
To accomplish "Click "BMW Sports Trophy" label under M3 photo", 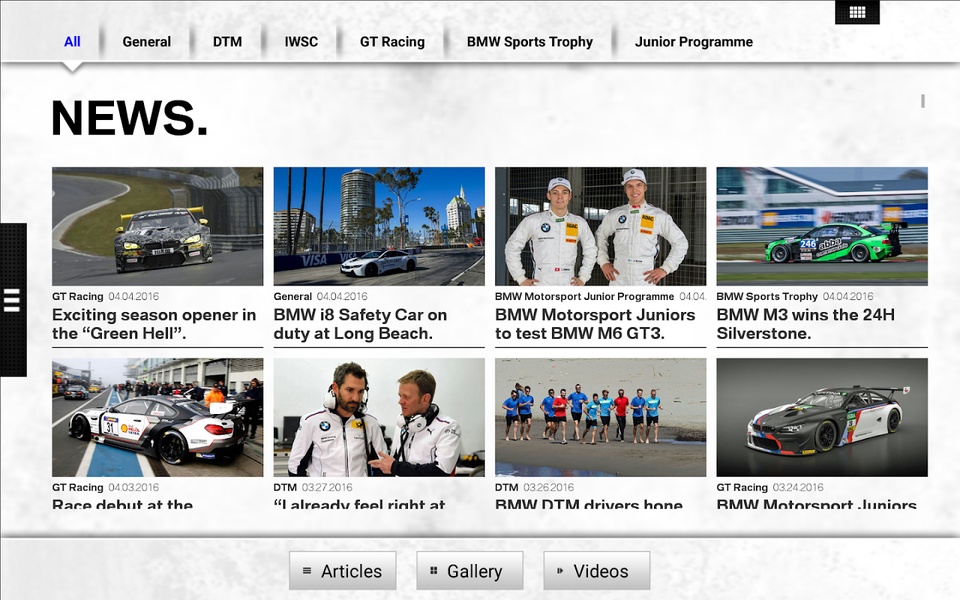I will (767, 296).
